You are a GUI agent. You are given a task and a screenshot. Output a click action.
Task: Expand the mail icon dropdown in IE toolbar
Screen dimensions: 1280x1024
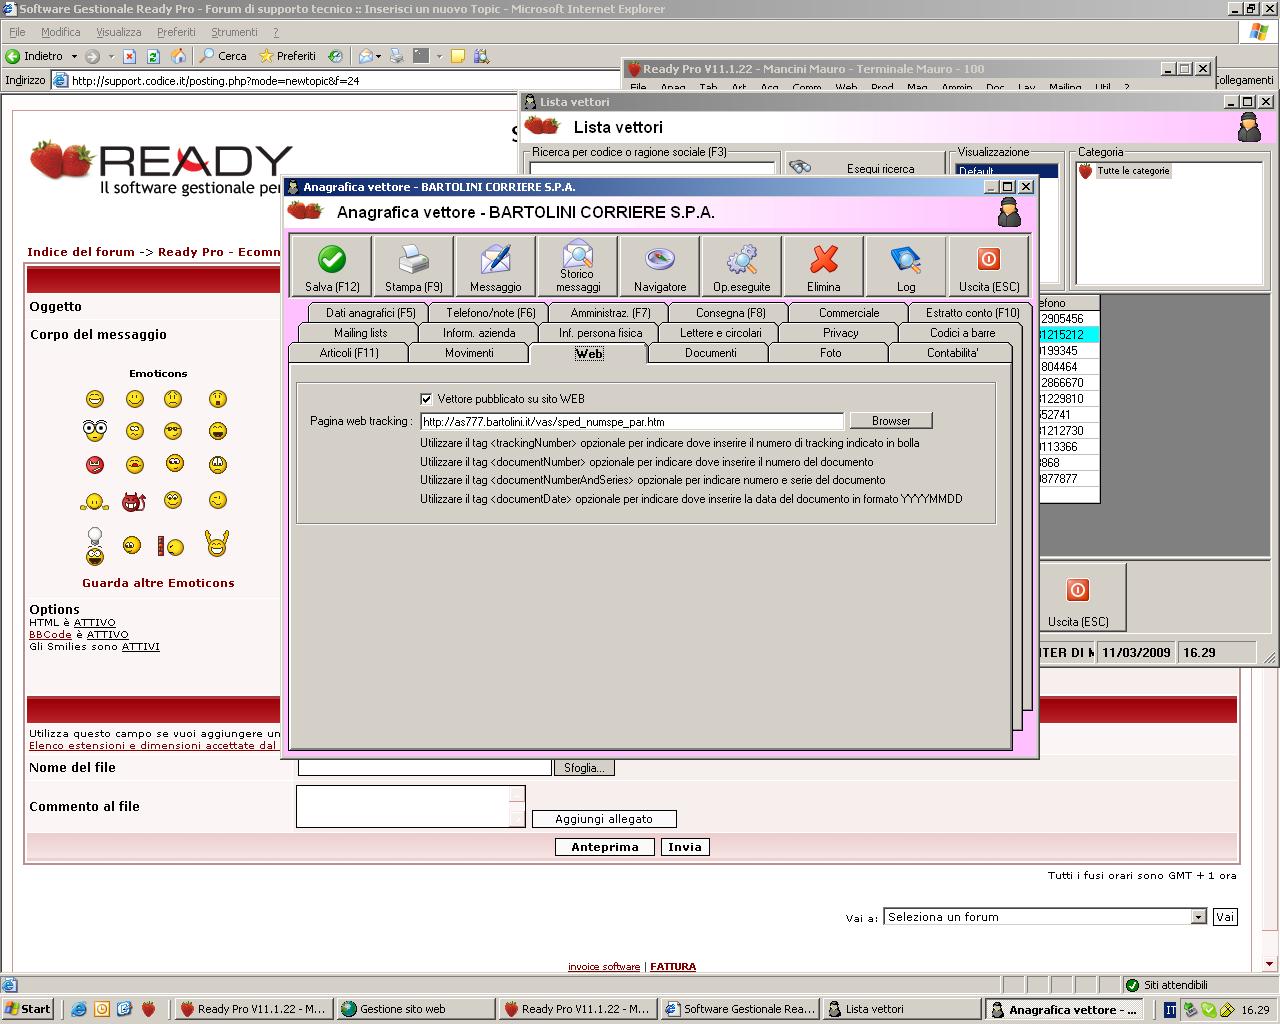[379, 56]
